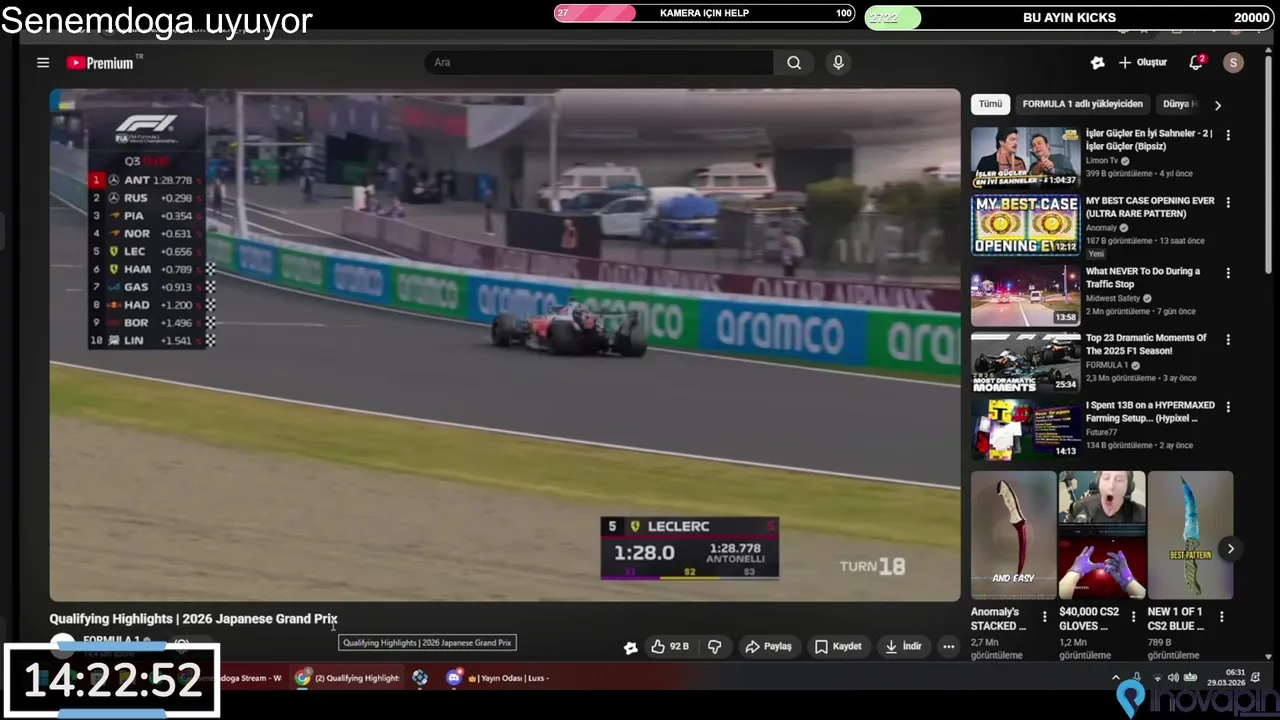Open What NEVER To Do traffic stop thumbnail
Image resolution: width=1280 pixels, height=720 pixels.
click(x=1025, y=295)
